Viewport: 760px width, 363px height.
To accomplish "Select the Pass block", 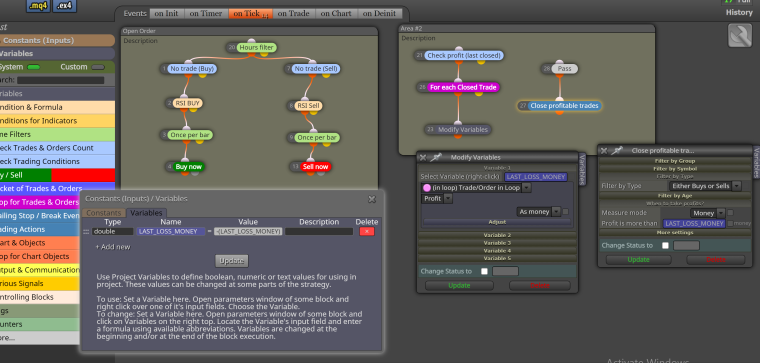I will (565, 69).
